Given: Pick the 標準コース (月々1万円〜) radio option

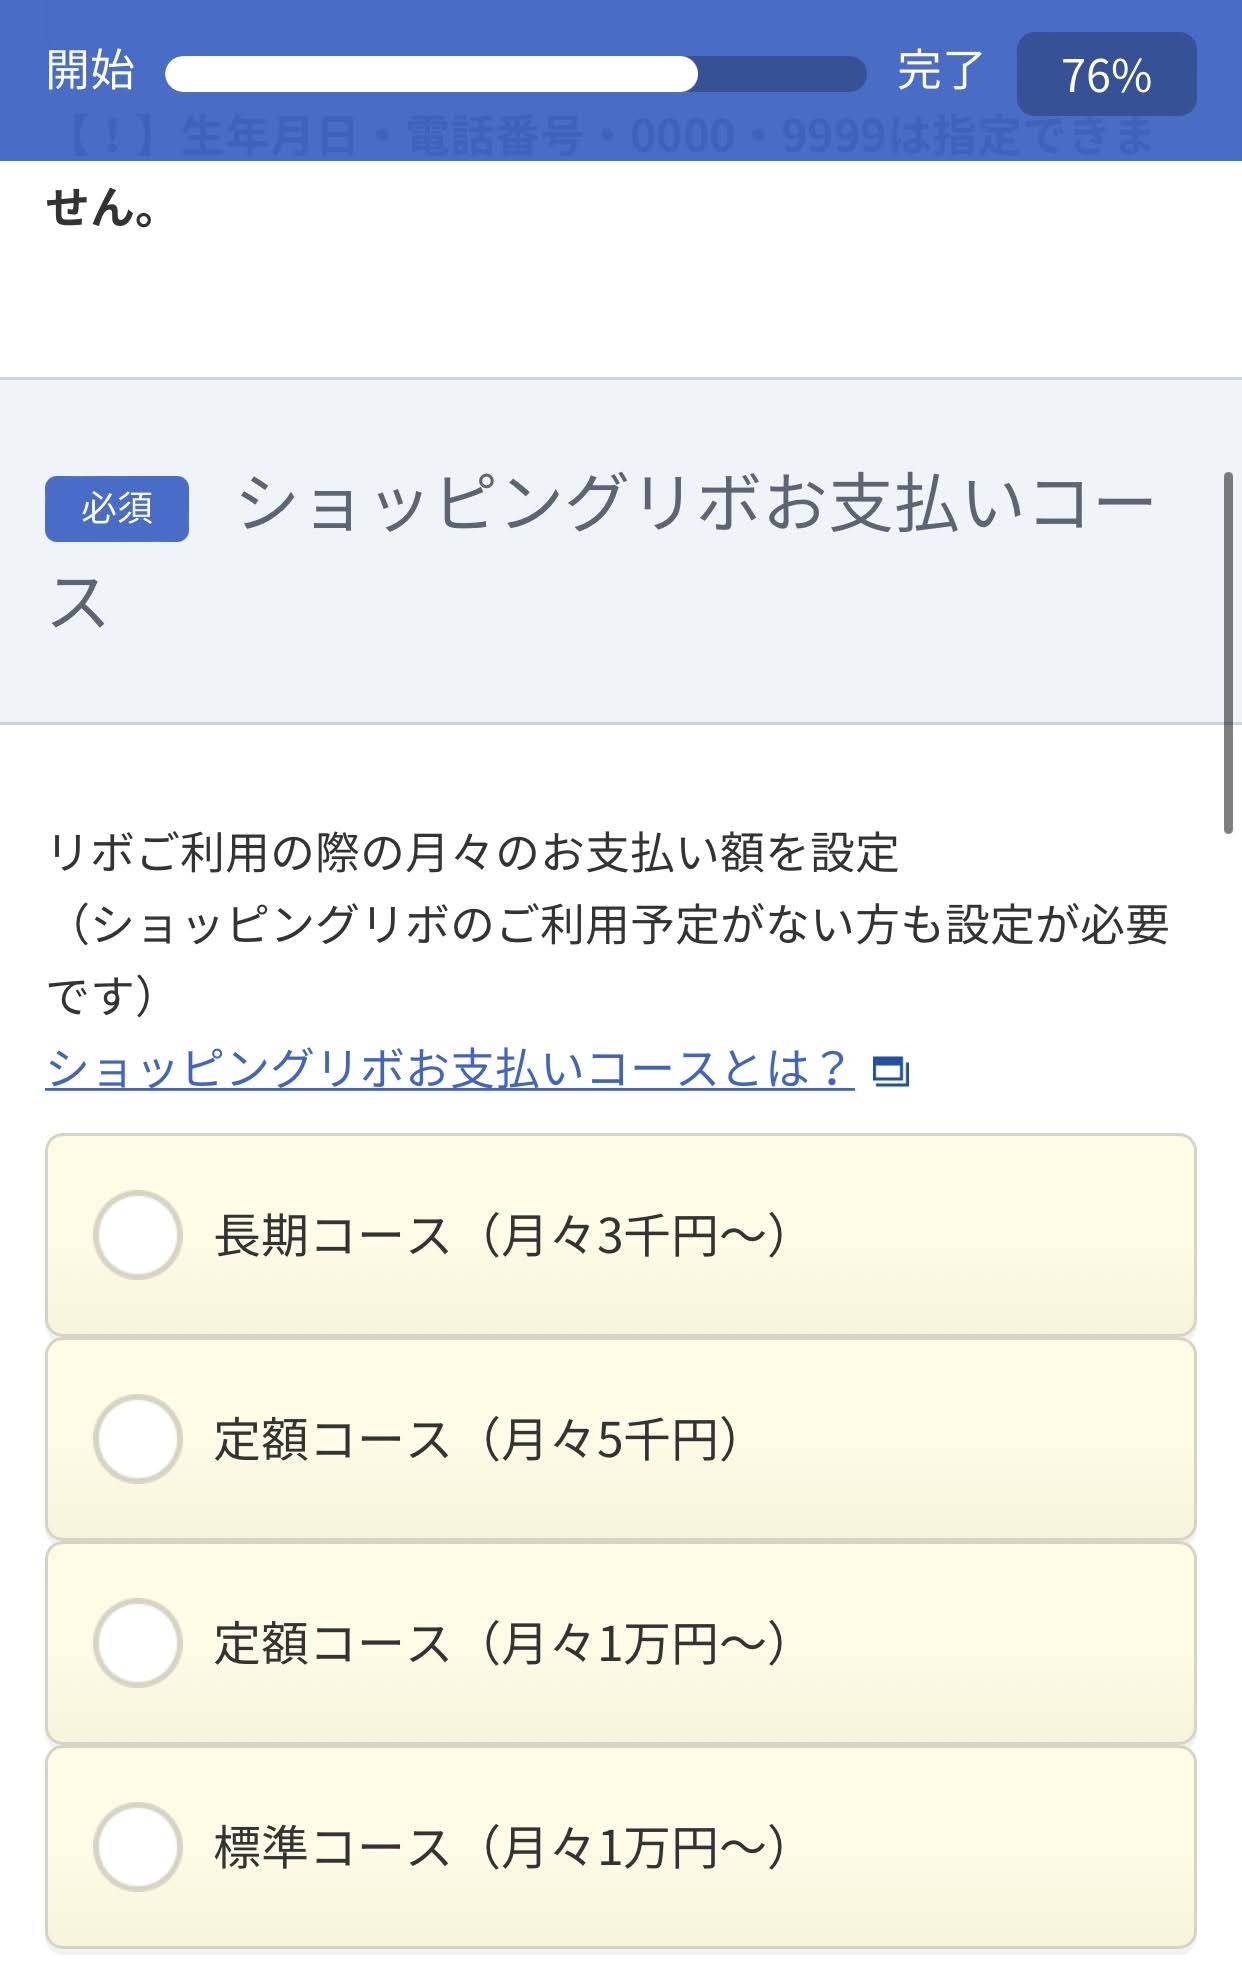Looking at the screenshot, I should 137,1846.
